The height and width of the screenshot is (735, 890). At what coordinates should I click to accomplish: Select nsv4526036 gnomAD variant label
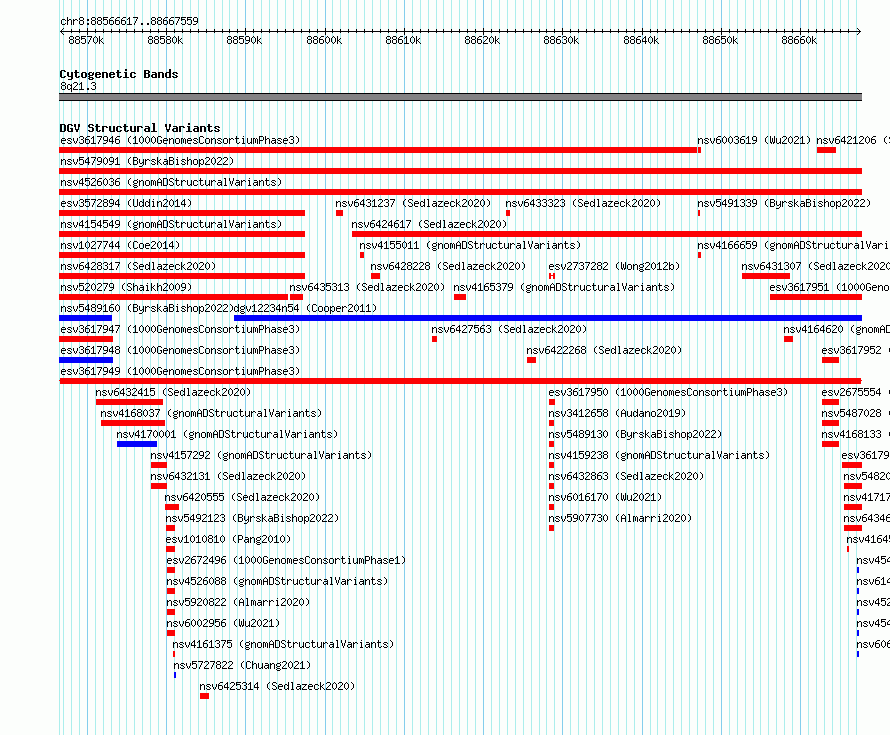pyautogui.click(x=171, y=182)
